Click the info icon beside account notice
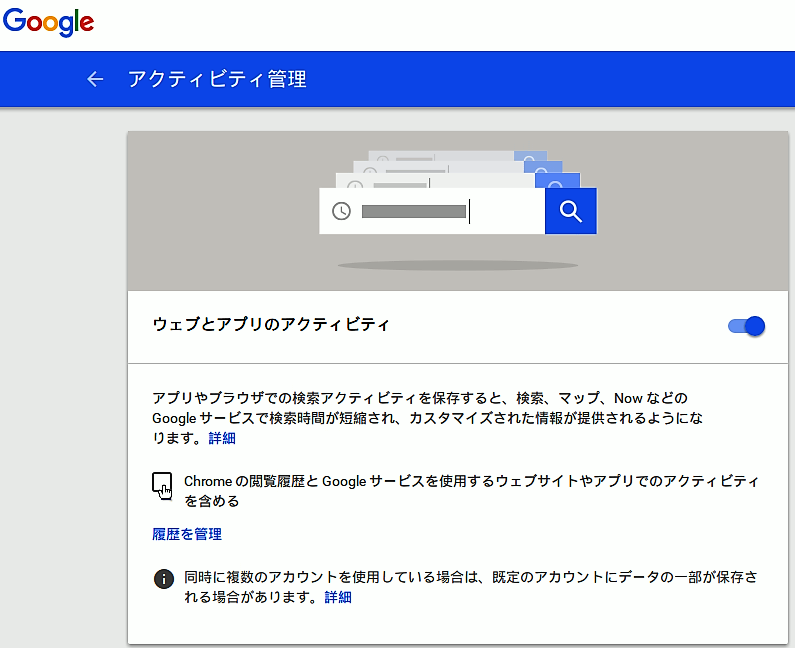The width and height of the screenshot is (795, 648). coord(163,579)
